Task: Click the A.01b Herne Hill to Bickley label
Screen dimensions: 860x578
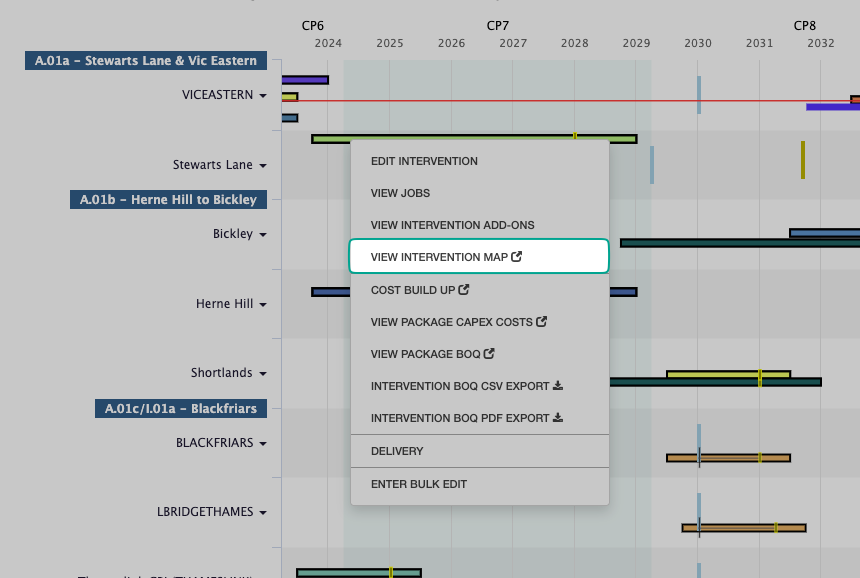Action: [167, 199]
